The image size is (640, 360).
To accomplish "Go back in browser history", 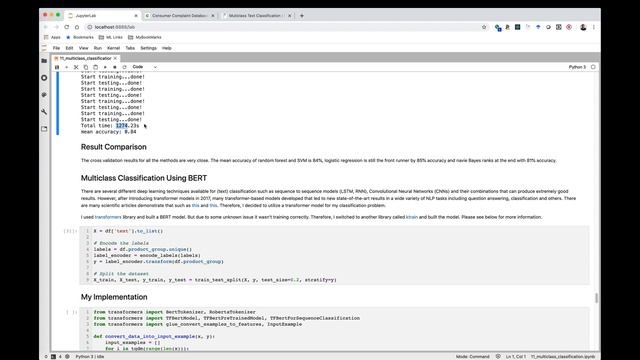I will pos(46,27).
